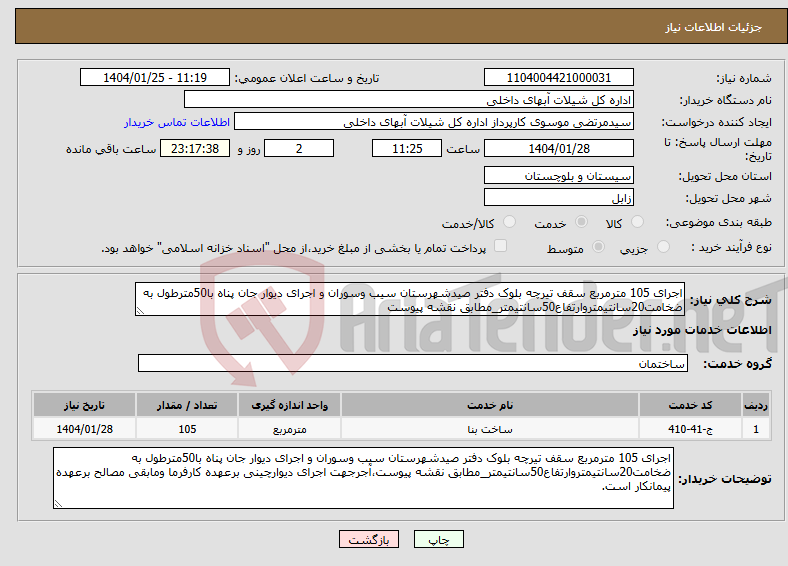Click the days remaining field showing 2
The width and height of the screenshot is (788, 566).
299,148
